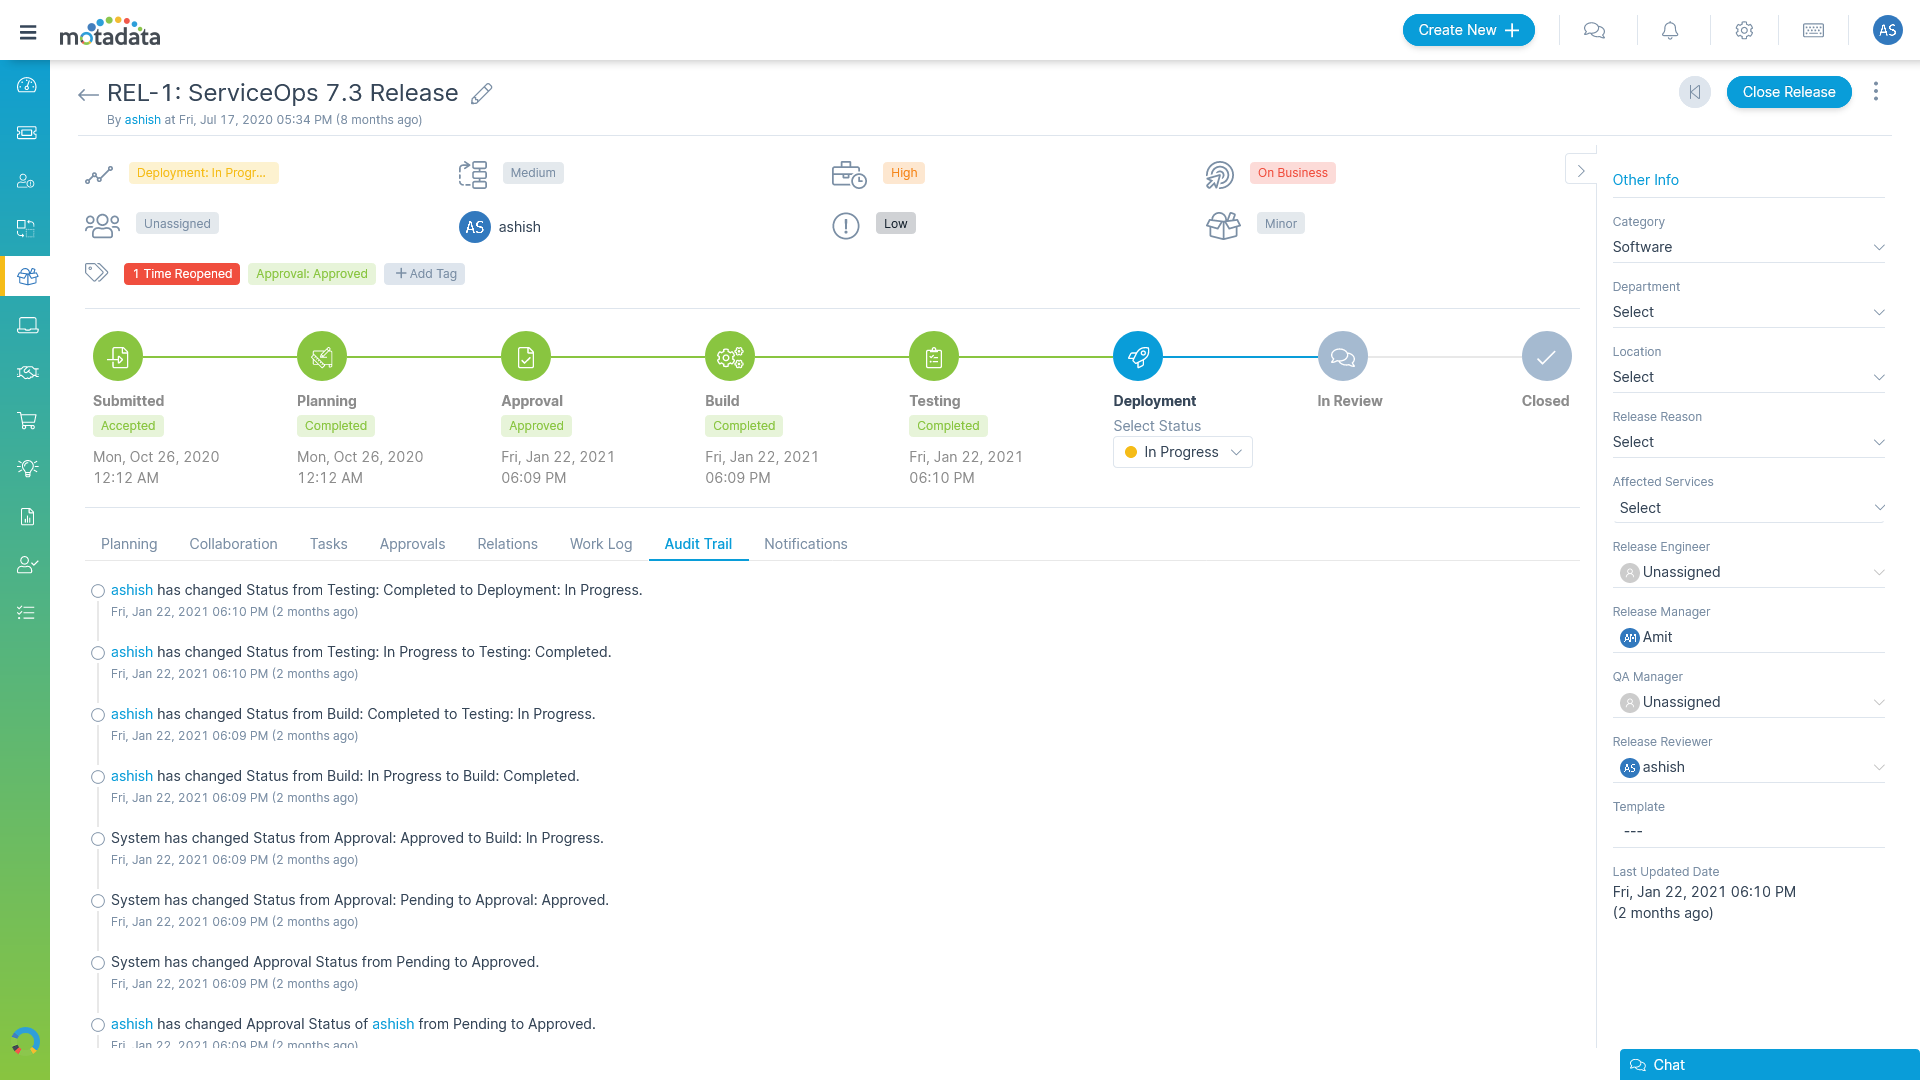Open Purchase cart icon in sidebar

point(27,421)
